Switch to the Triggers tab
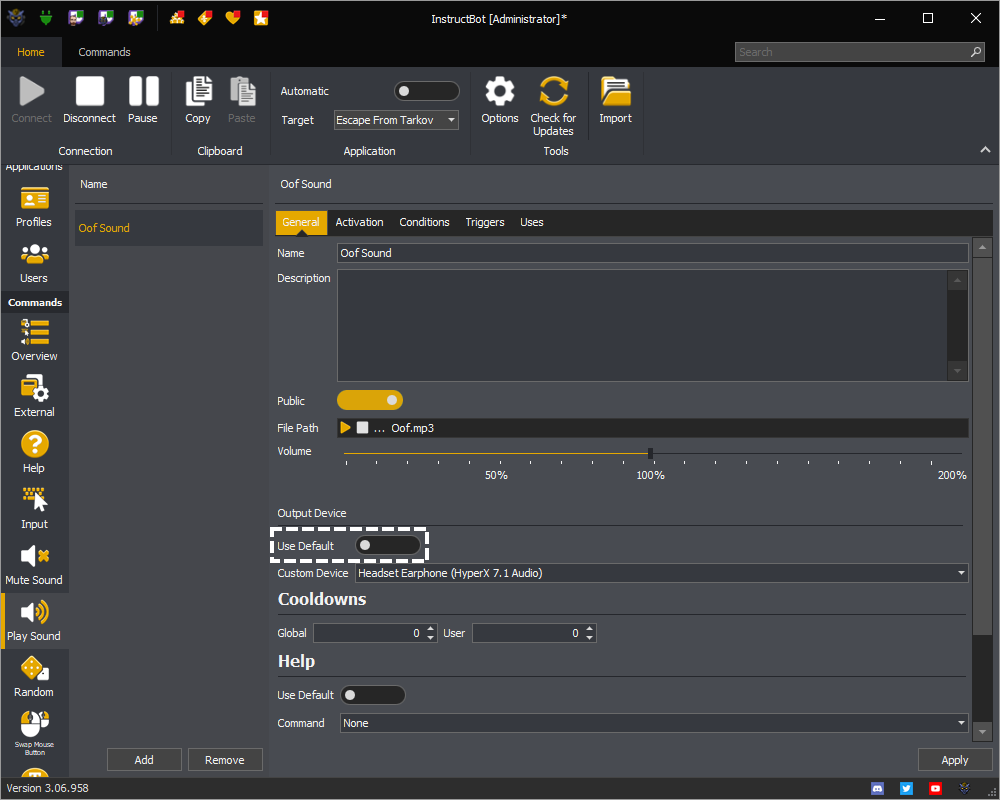1000x800 pixels. [x=485, y=222]
